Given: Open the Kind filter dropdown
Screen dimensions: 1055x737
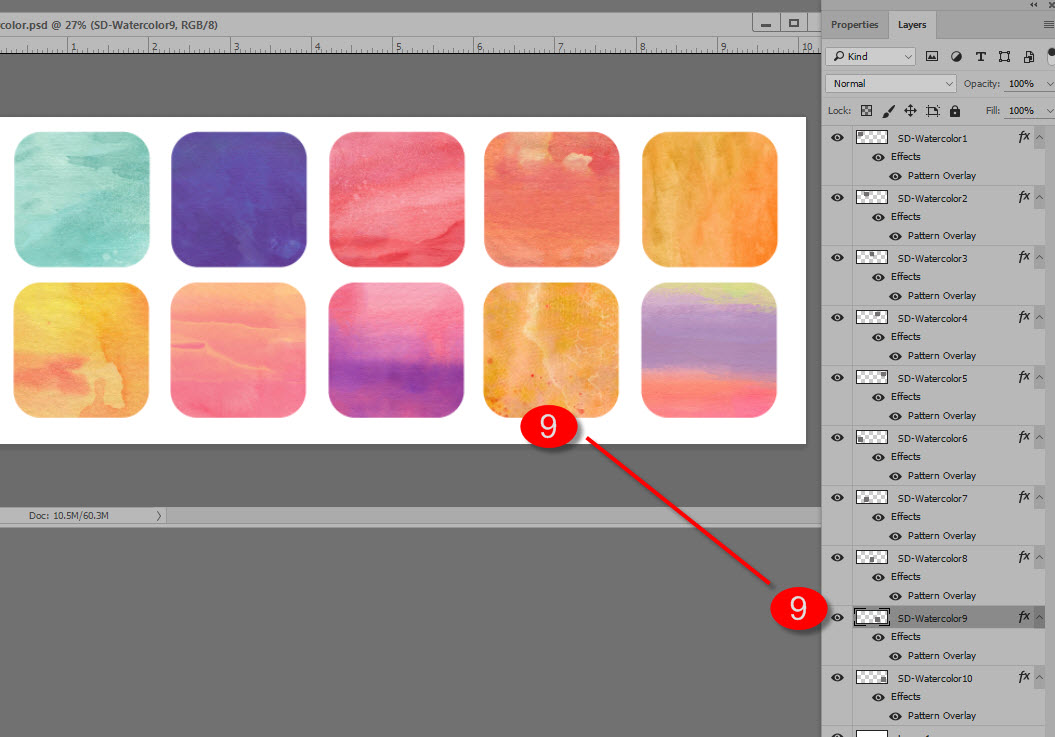Looking at the screenshot, I should click(x=871, y=57).
